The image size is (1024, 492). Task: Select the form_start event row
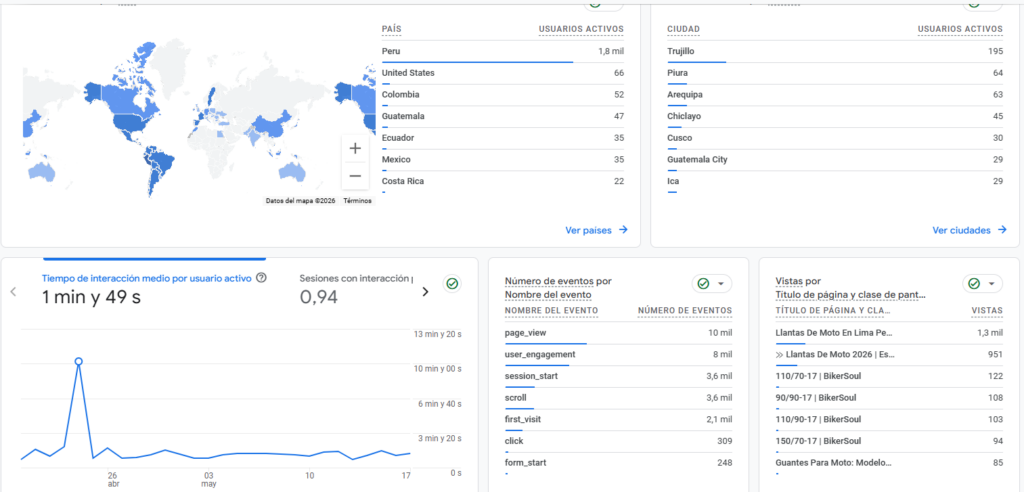[618, 463]
